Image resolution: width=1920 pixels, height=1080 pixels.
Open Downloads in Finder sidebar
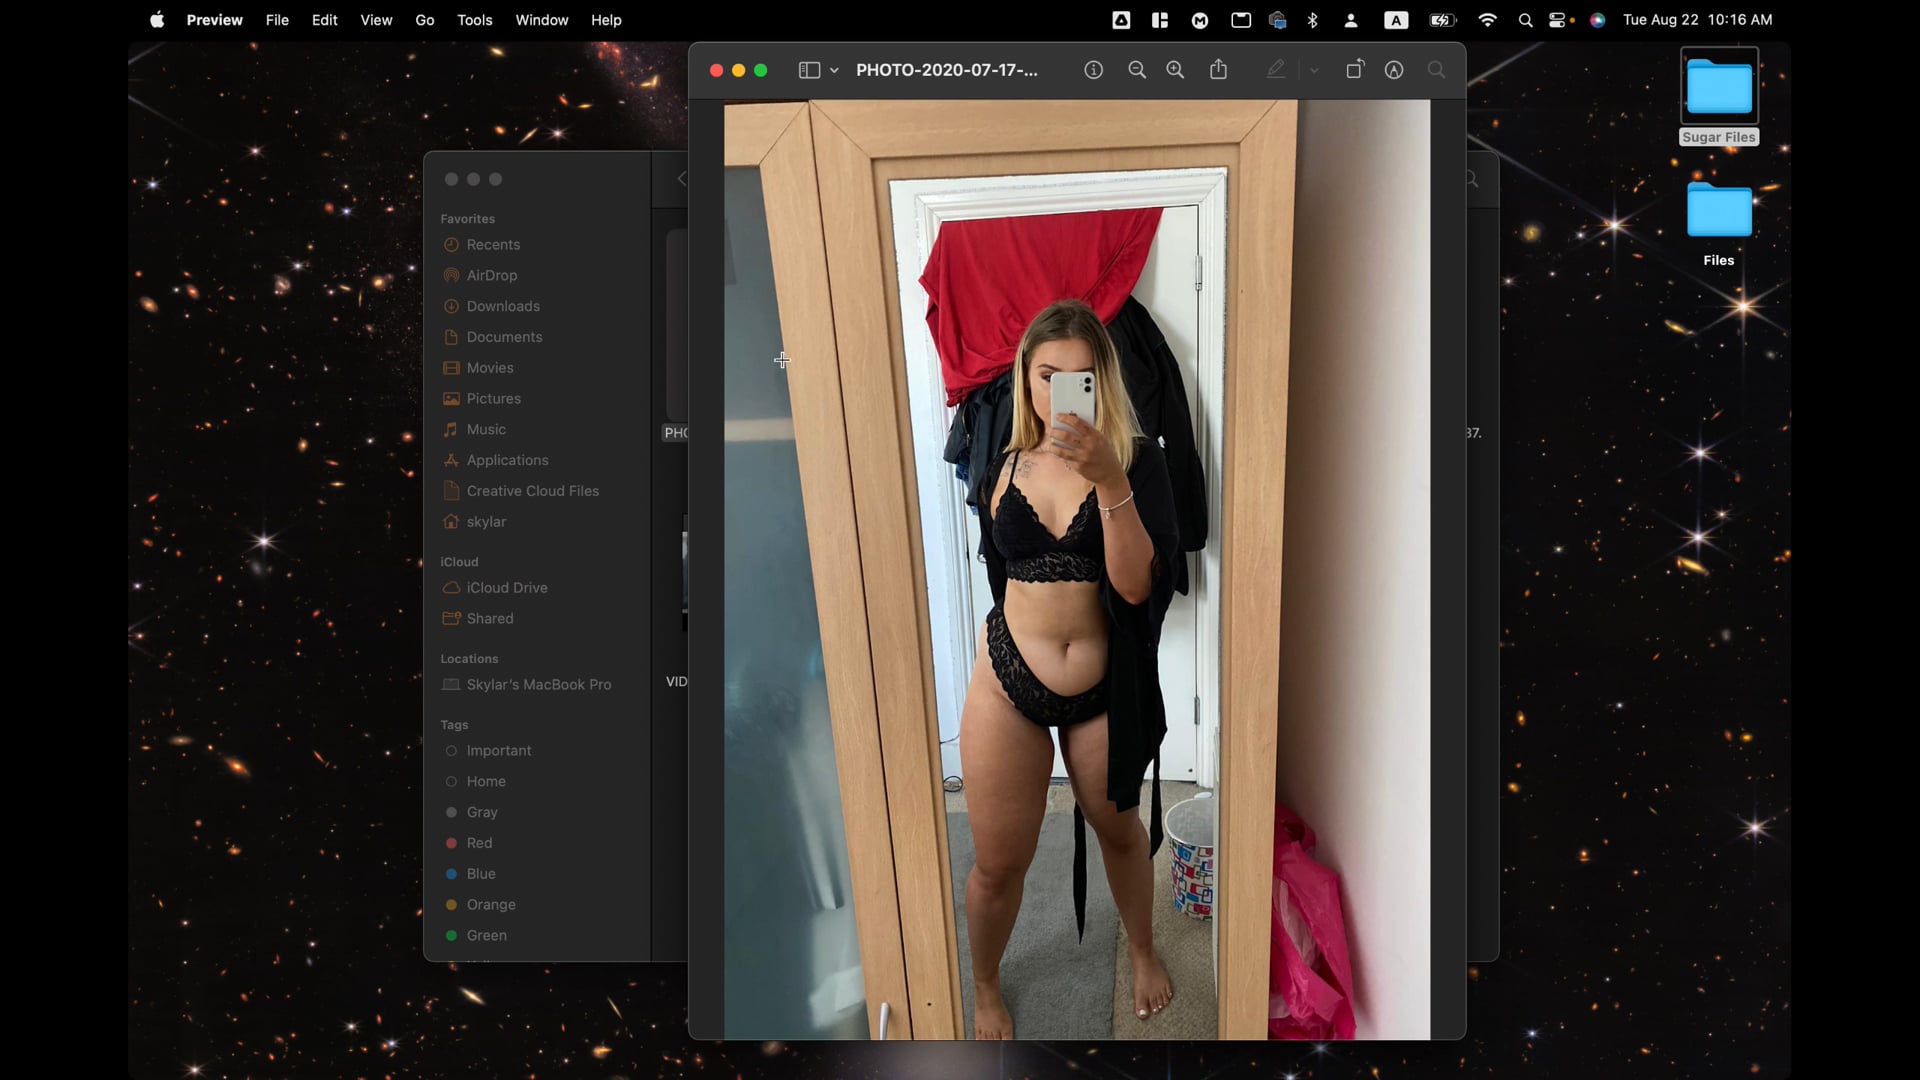coord(503,307)
